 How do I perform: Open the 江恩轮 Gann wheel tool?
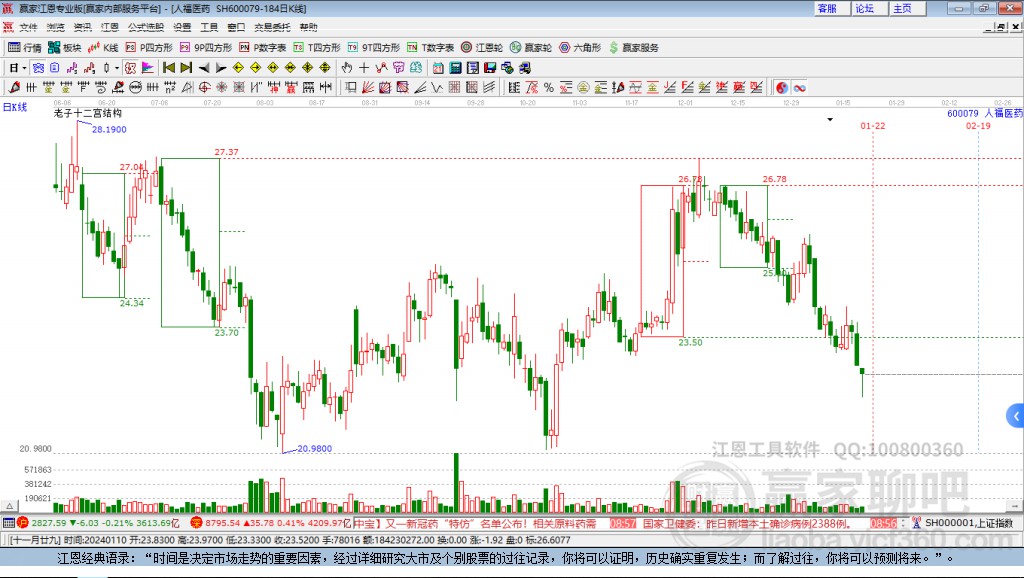pos(482,48)
